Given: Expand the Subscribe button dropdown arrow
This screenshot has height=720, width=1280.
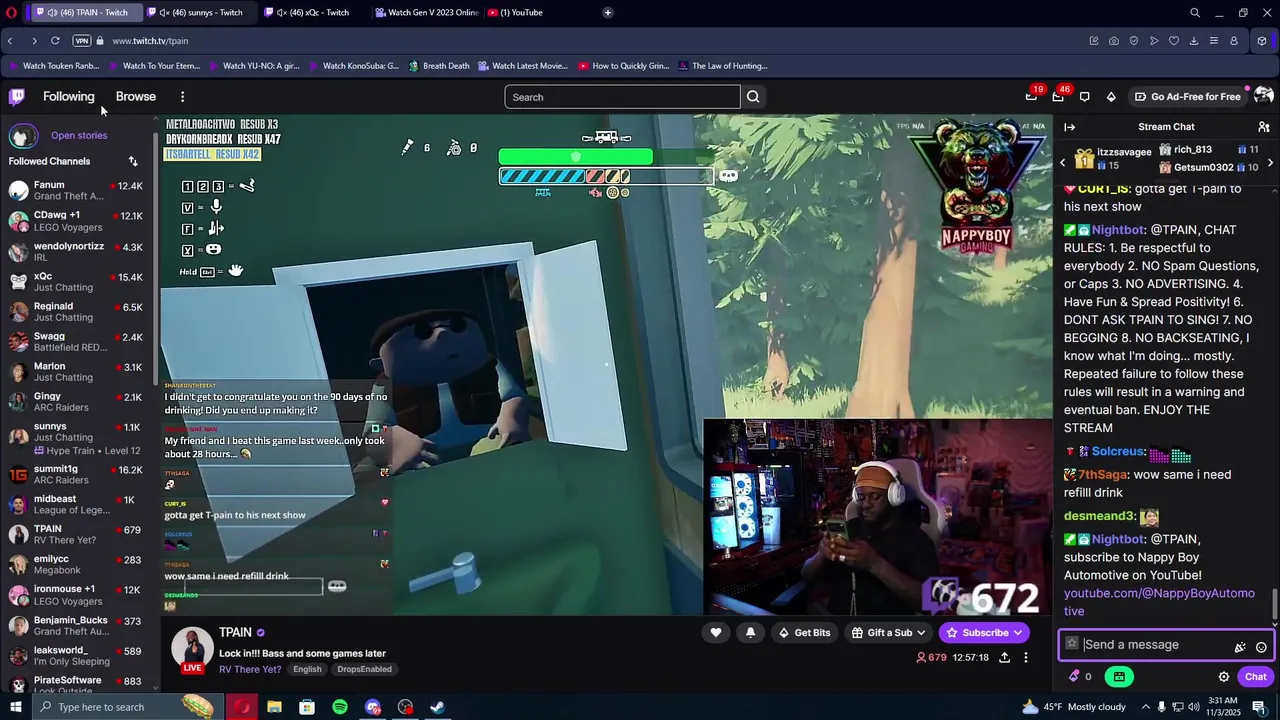Looking at the screenshot, I should pos(1018,632).
